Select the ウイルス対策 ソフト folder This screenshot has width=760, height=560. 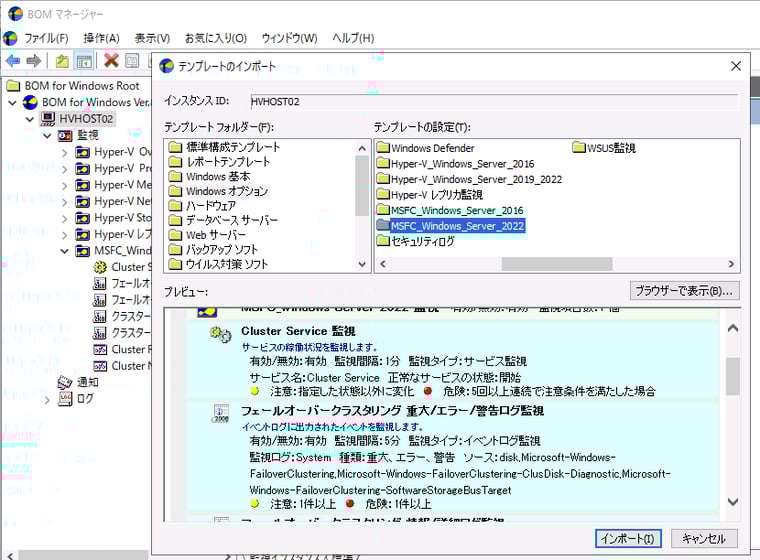[218, 264]
